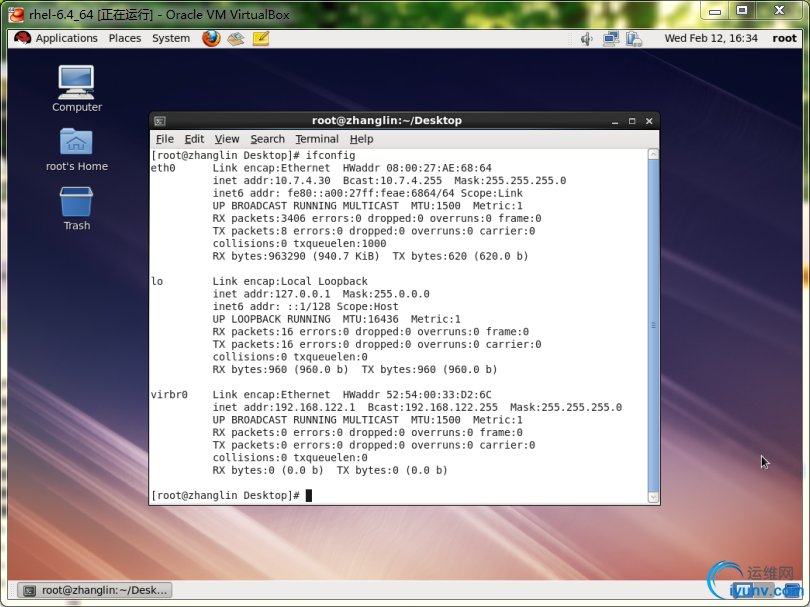The image size is (810, 607).
Task: Open the System menu
Action: pyautogui.click(x=170, y=38)
